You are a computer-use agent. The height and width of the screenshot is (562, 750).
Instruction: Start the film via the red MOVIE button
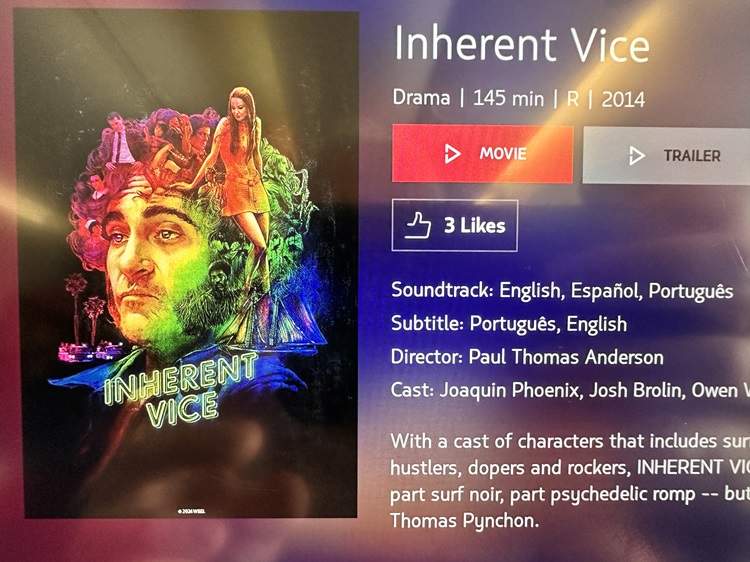tap(483, 154)
